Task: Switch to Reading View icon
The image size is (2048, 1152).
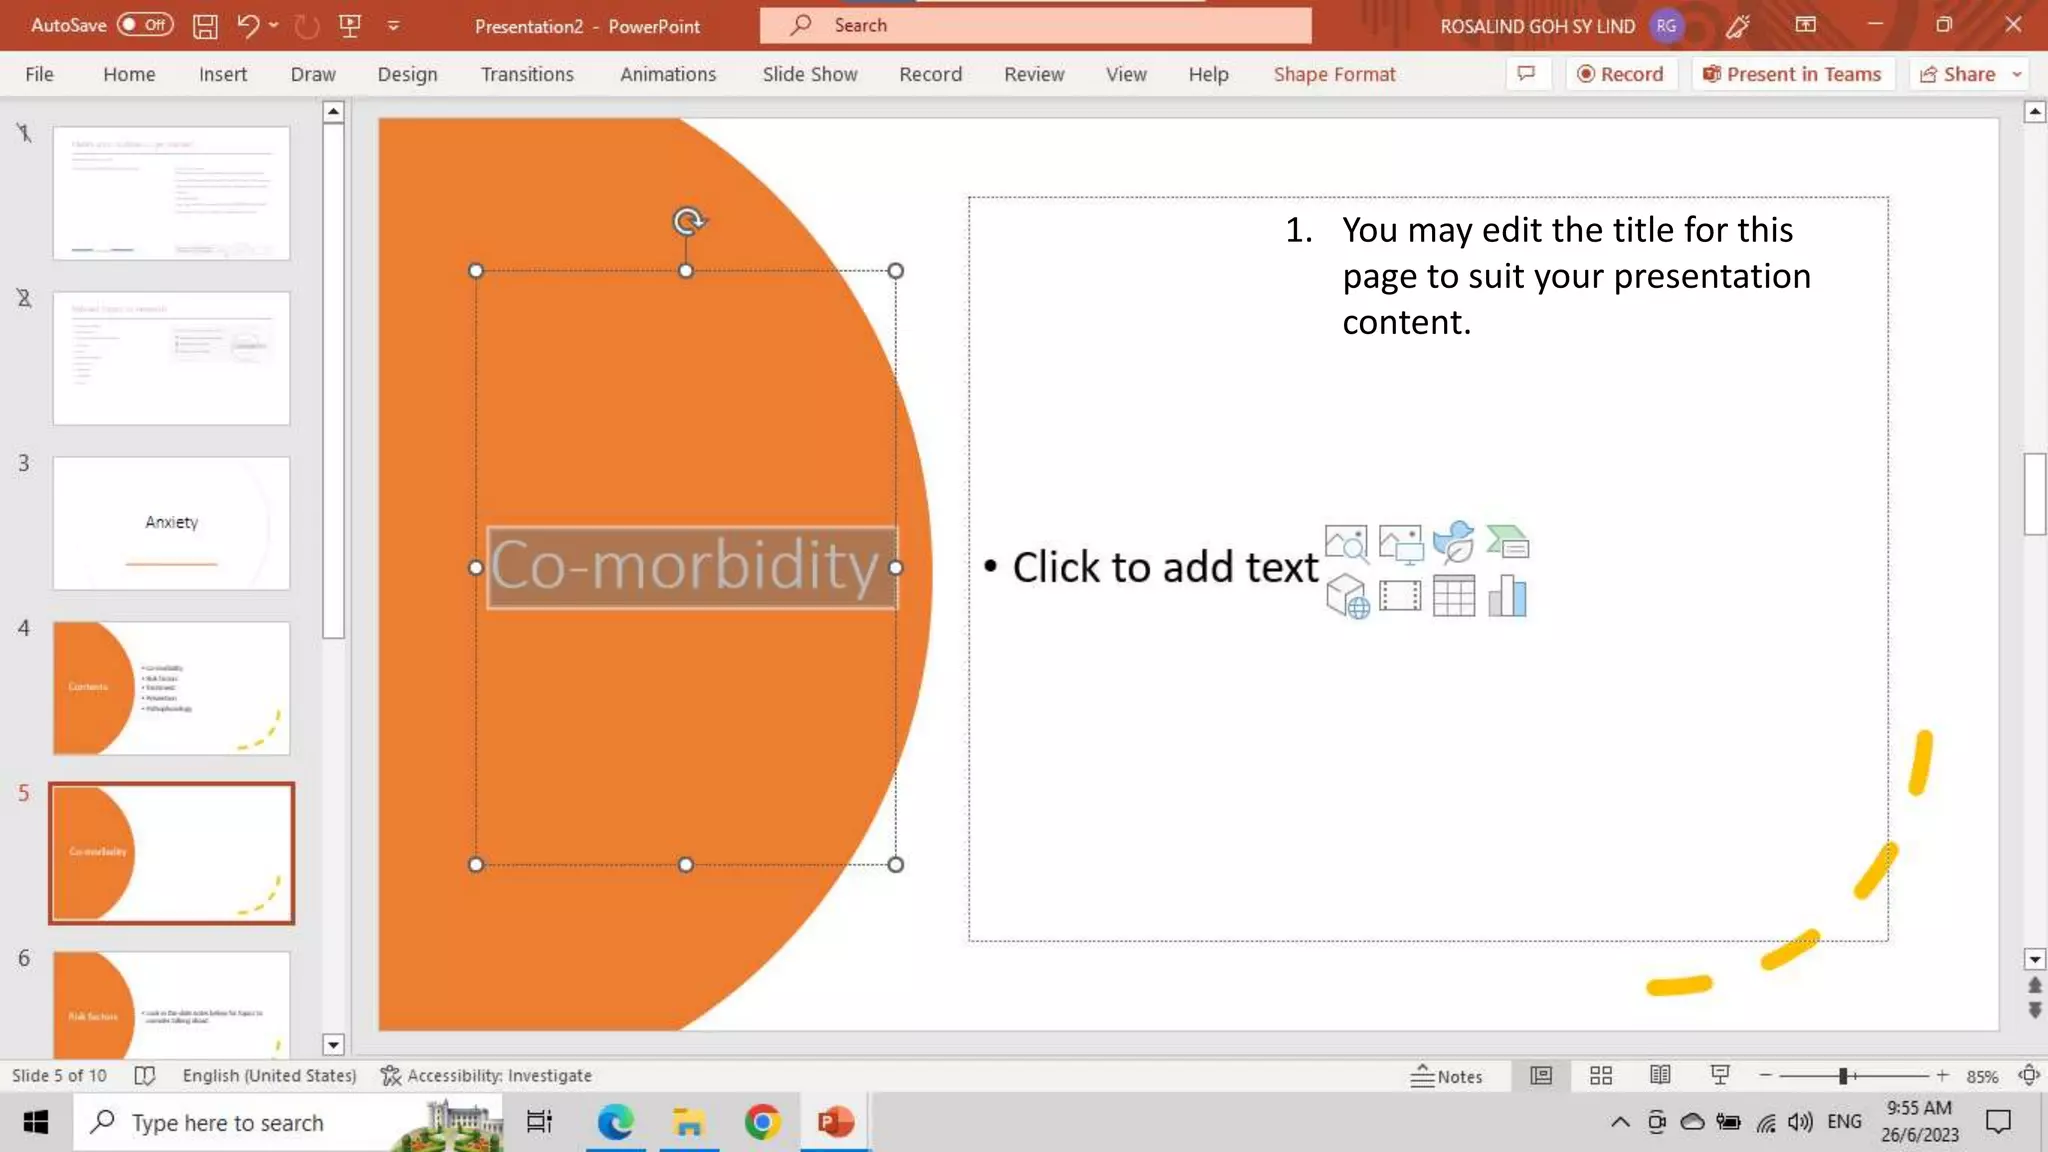Action: (1660, 1076)
